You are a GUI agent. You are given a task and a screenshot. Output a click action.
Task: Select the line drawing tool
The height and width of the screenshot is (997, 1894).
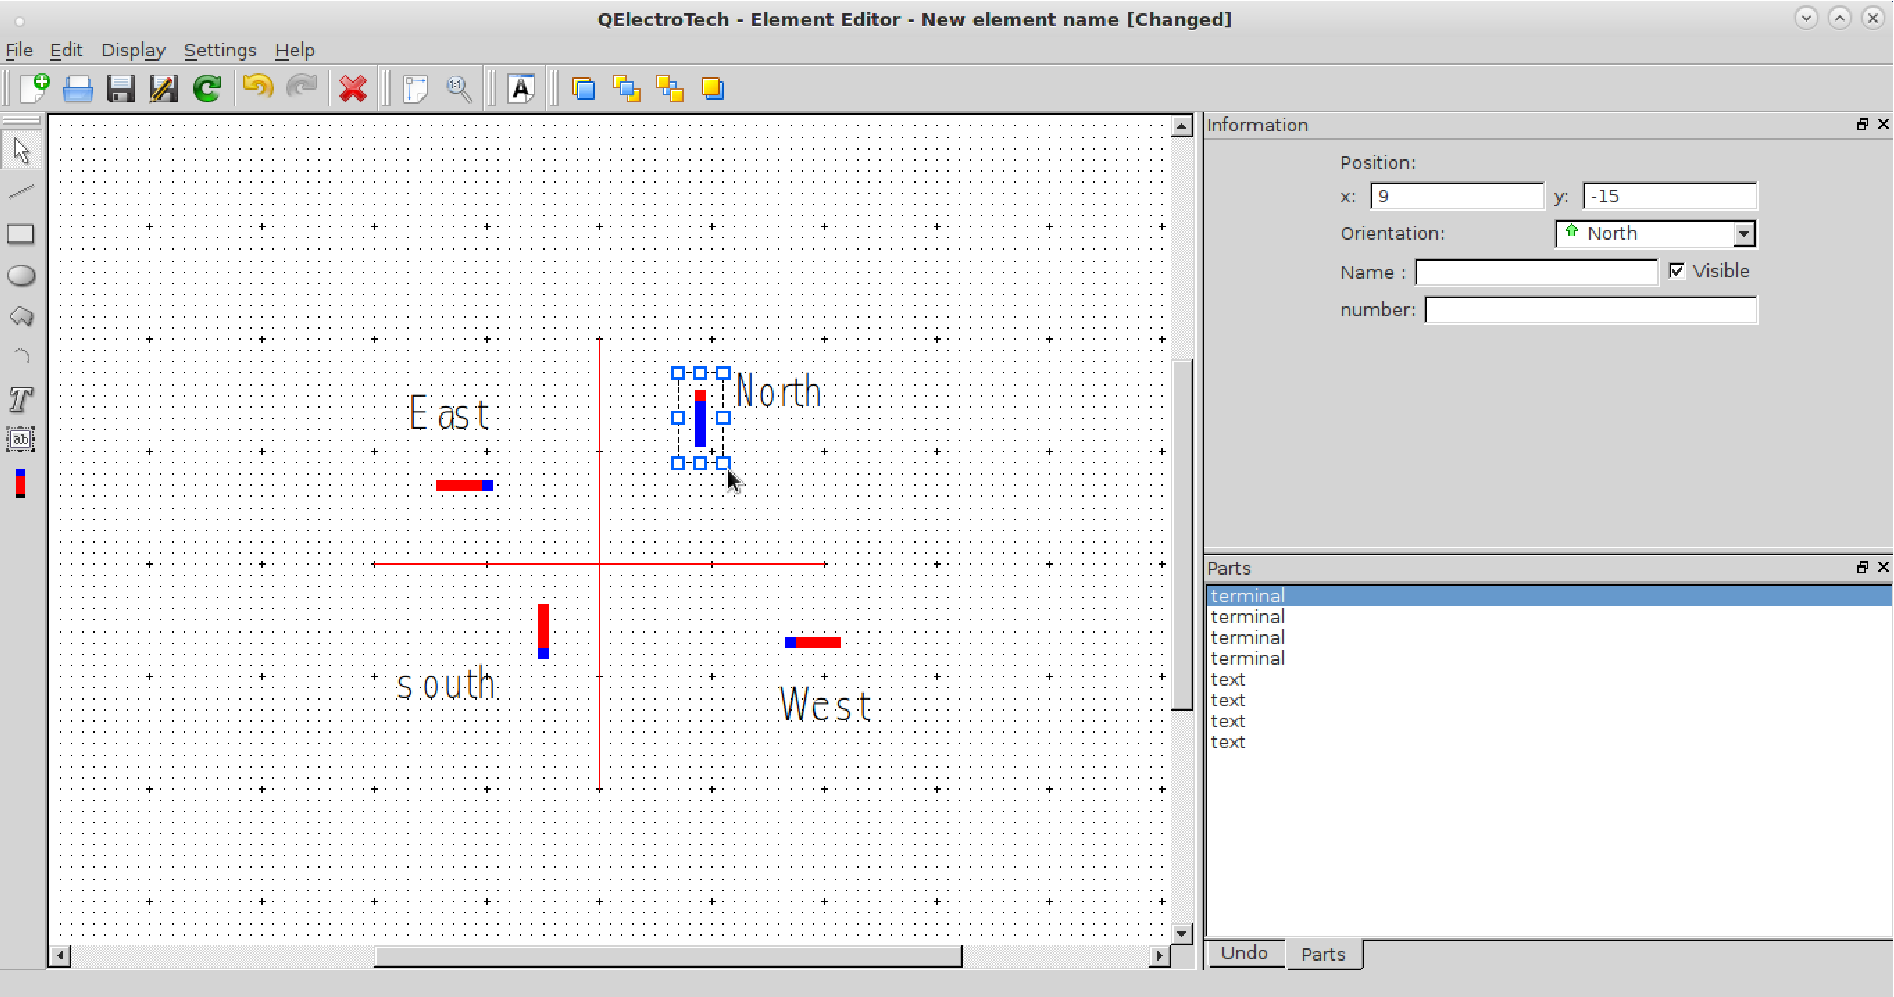[21, 191]
